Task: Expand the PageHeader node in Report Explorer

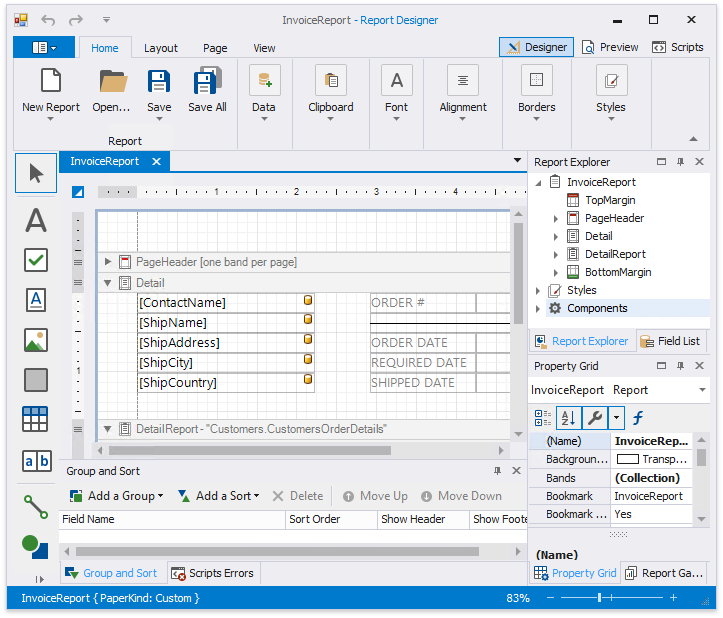Action: coord(557,218)
